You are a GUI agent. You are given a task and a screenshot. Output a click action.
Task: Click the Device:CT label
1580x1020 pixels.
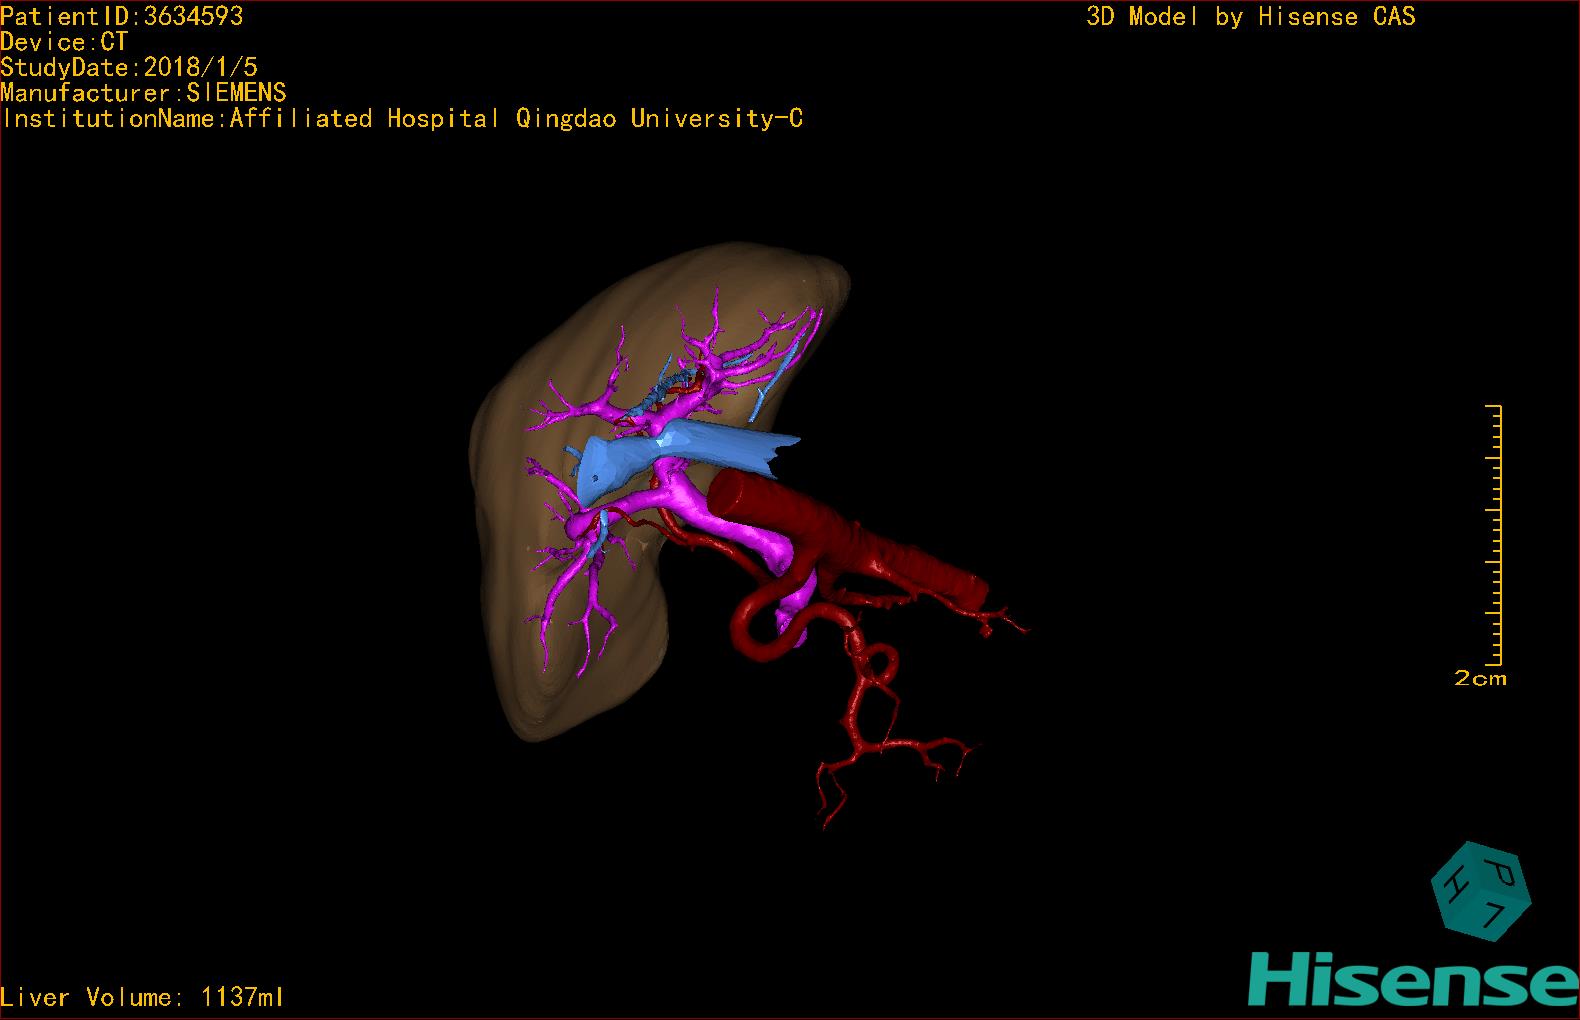[64, 42]
